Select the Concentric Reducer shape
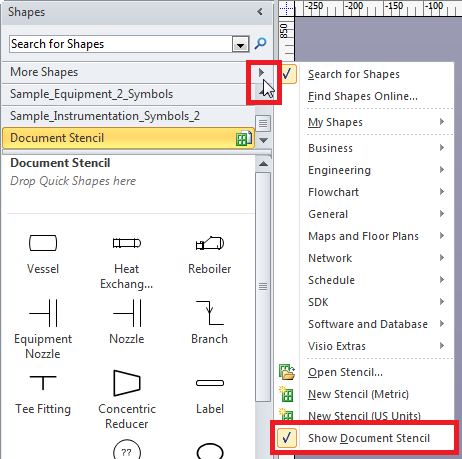The image size is (462, 459). pos(127,383)
